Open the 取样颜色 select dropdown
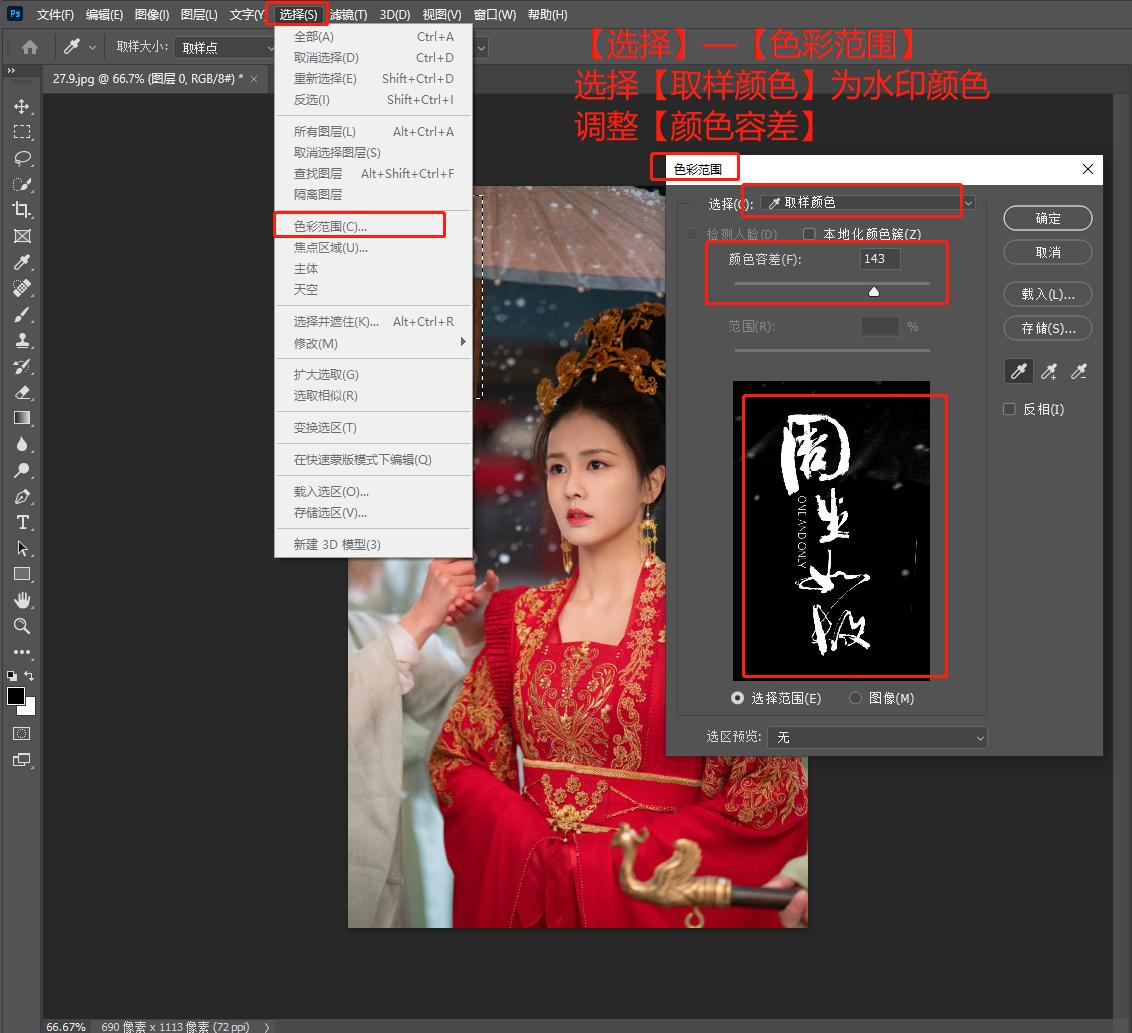1132x1033 pixels. [x=865, y=203]
